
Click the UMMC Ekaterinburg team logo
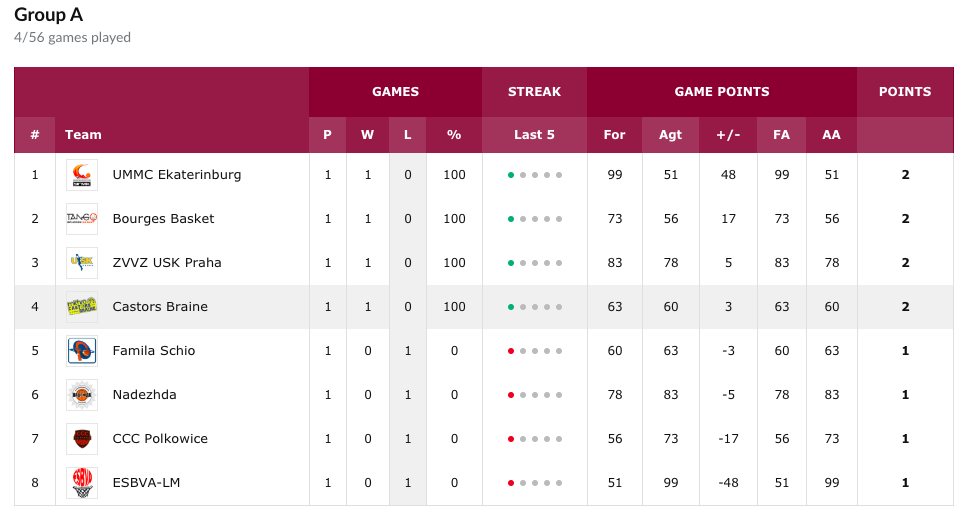pos(82,175)
